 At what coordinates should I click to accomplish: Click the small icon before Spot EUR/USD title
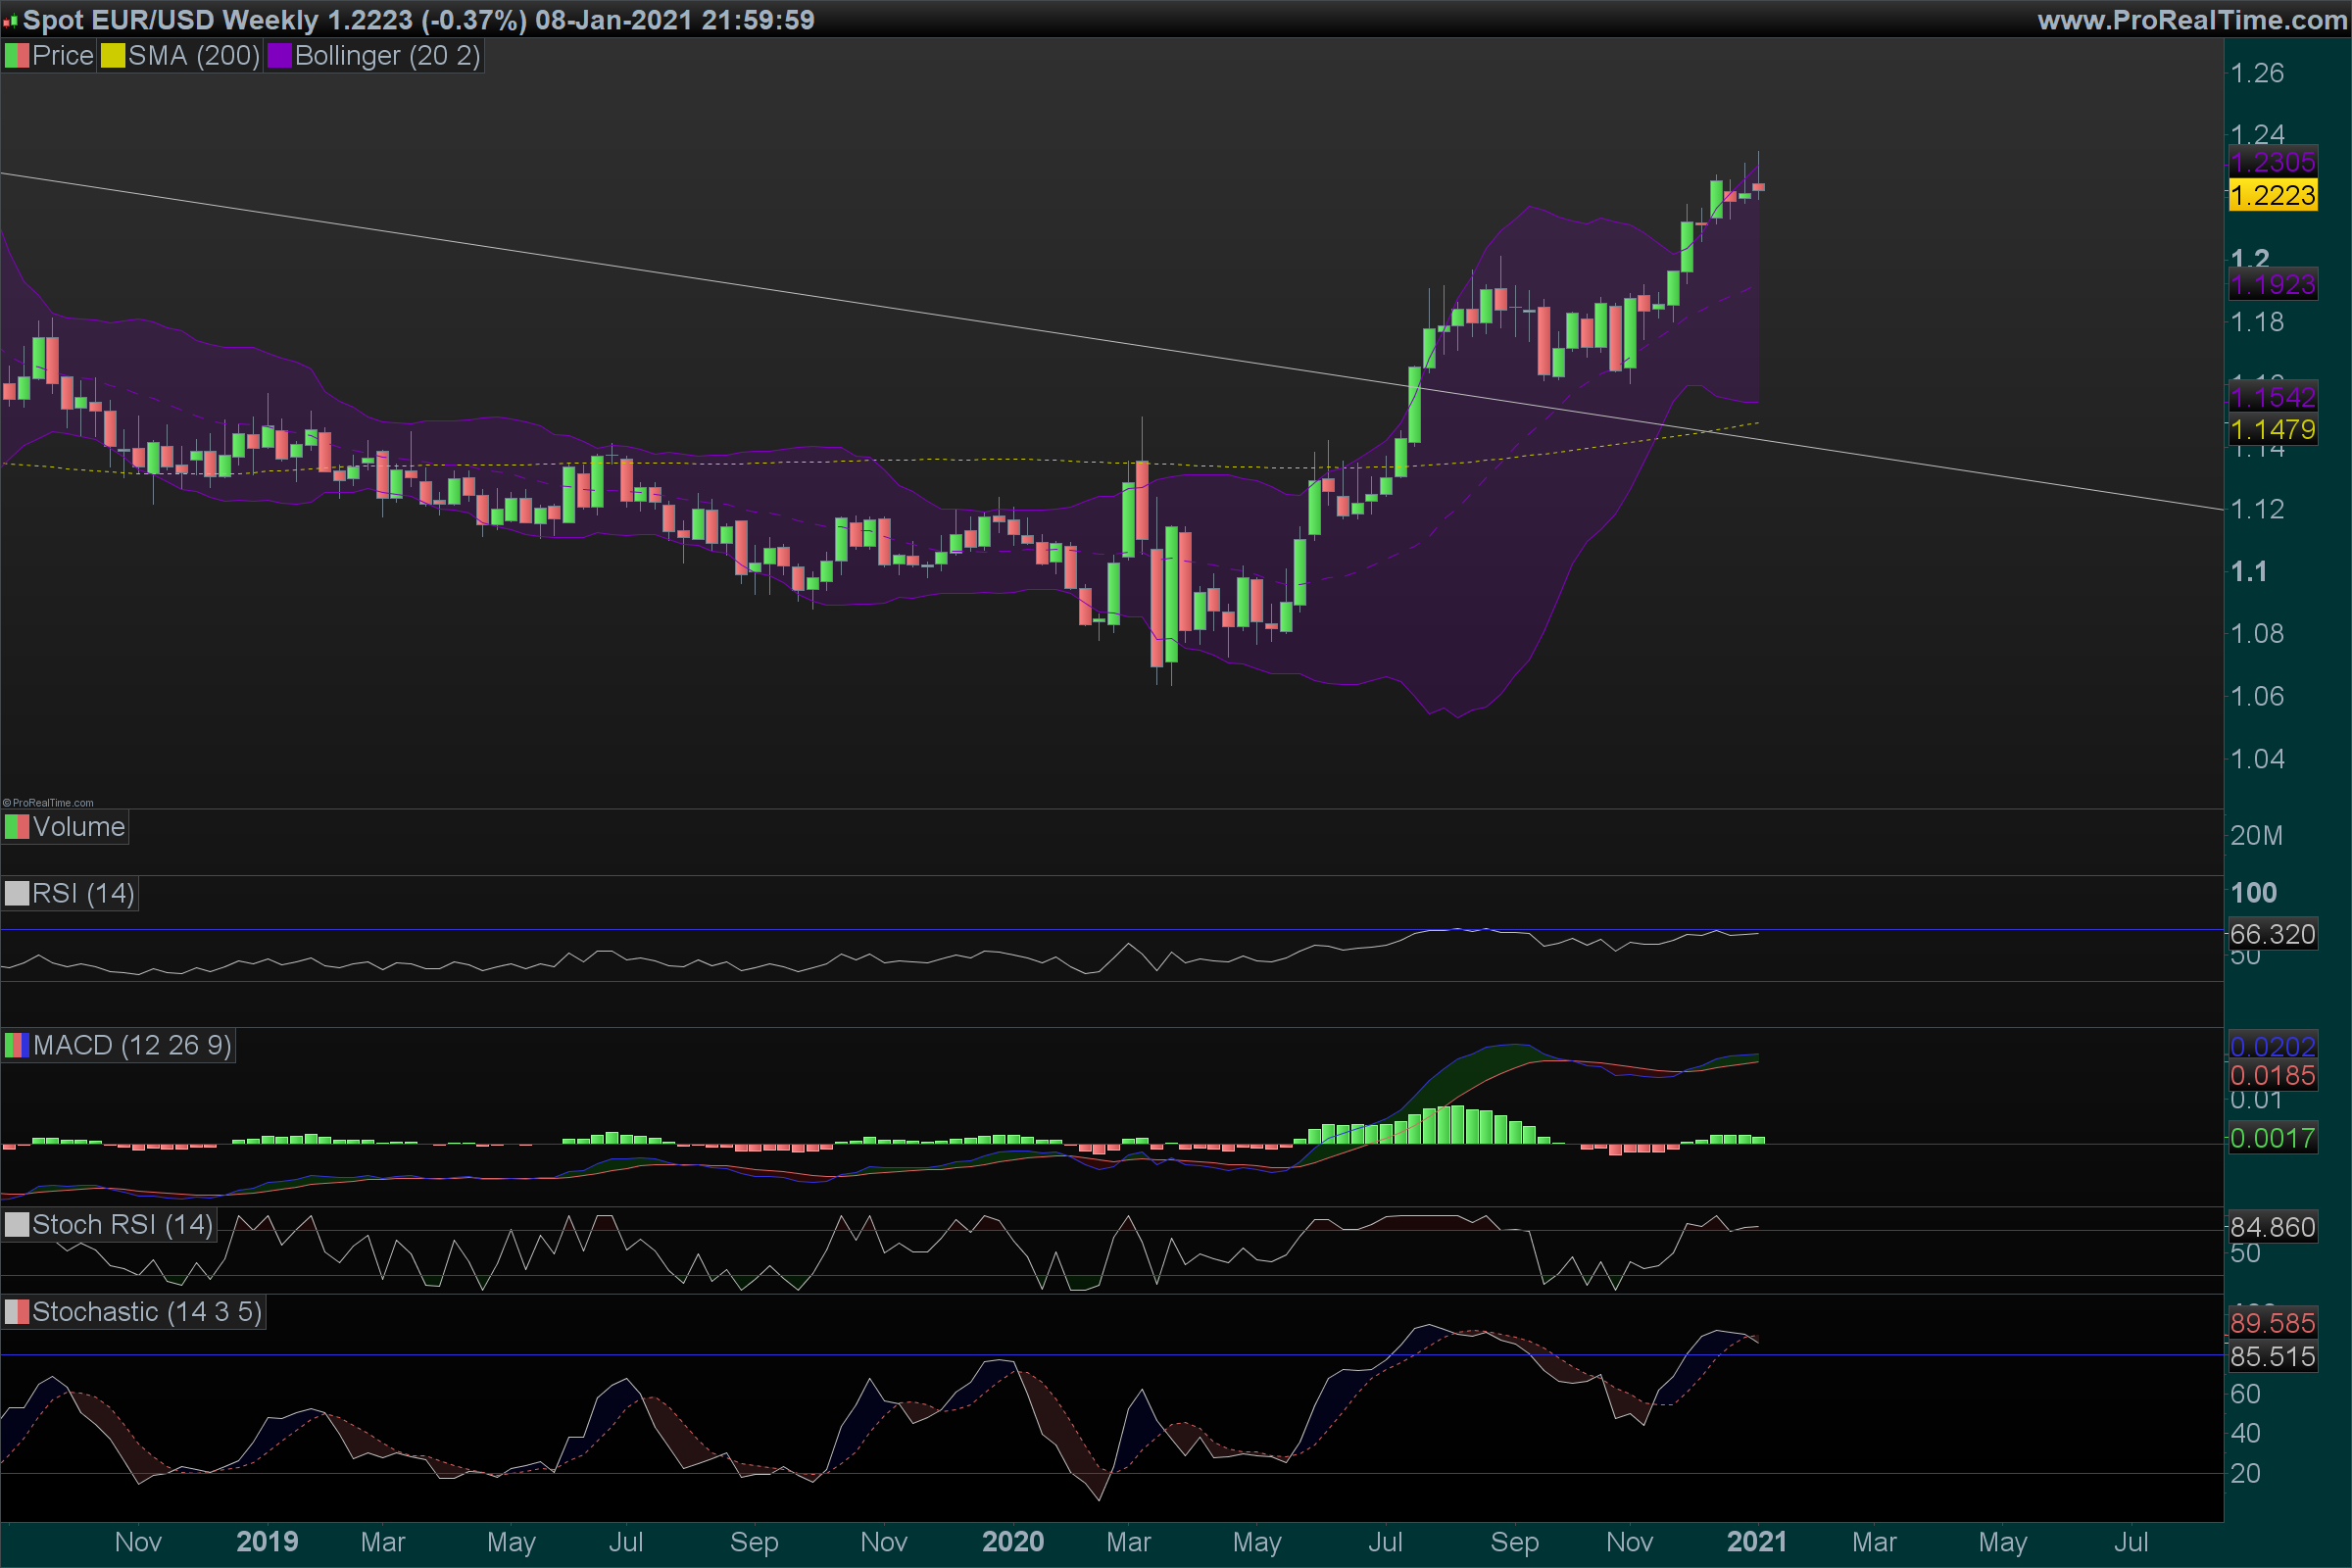pos(10,21)
